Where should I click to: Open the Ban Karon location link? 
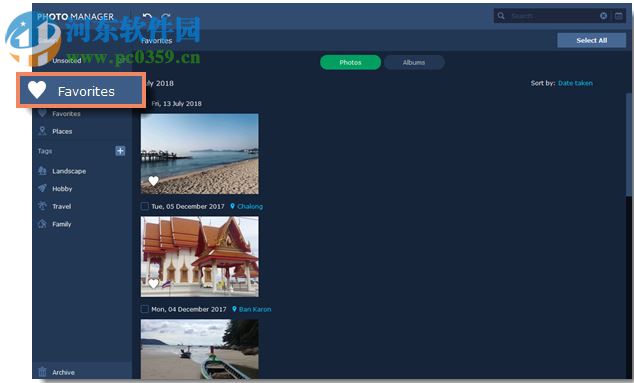255,309
